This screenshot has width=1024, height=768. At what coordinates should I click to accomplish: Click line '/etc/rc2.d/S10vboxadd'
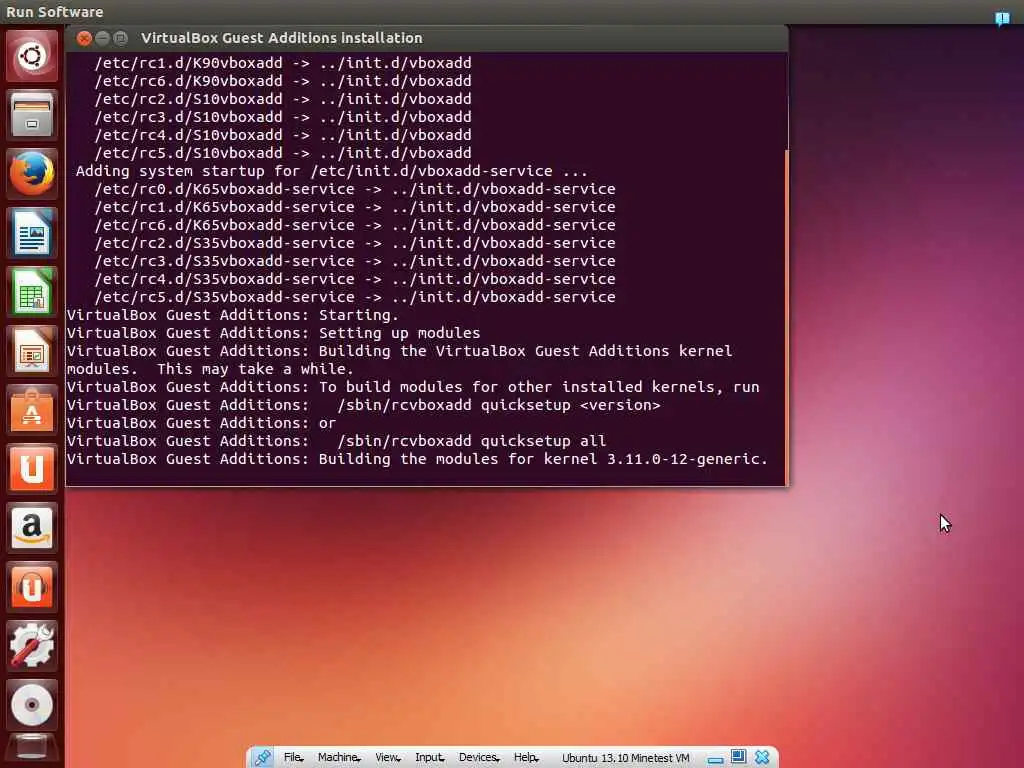point(283,99)
